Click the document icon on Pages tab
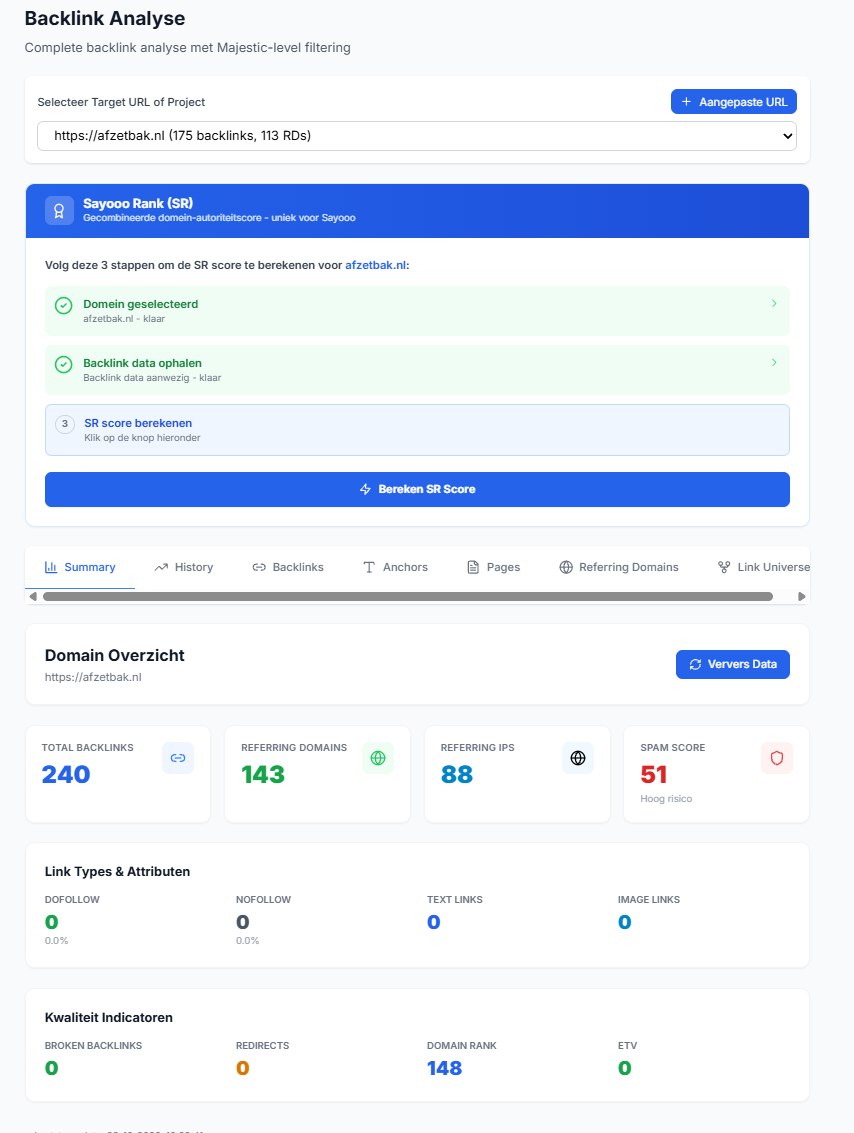Viewport: 854px width, 1133px height. [x=473, y=567]
